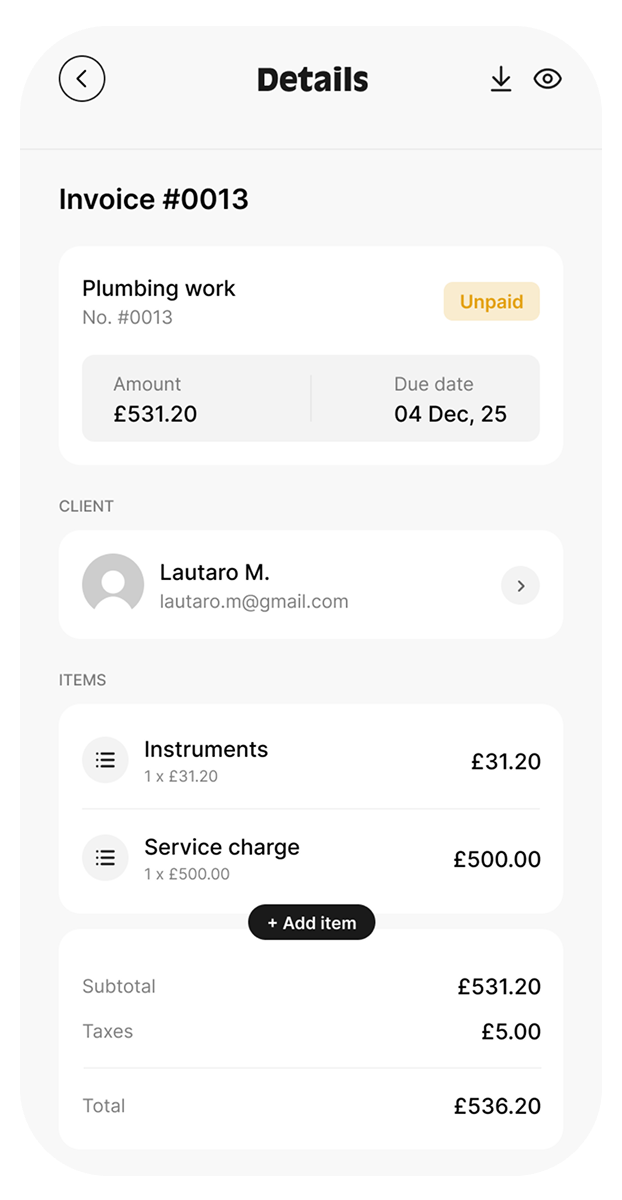Click the Total £536.20 value
The image size is (622, 1200).
[497, 1106]
